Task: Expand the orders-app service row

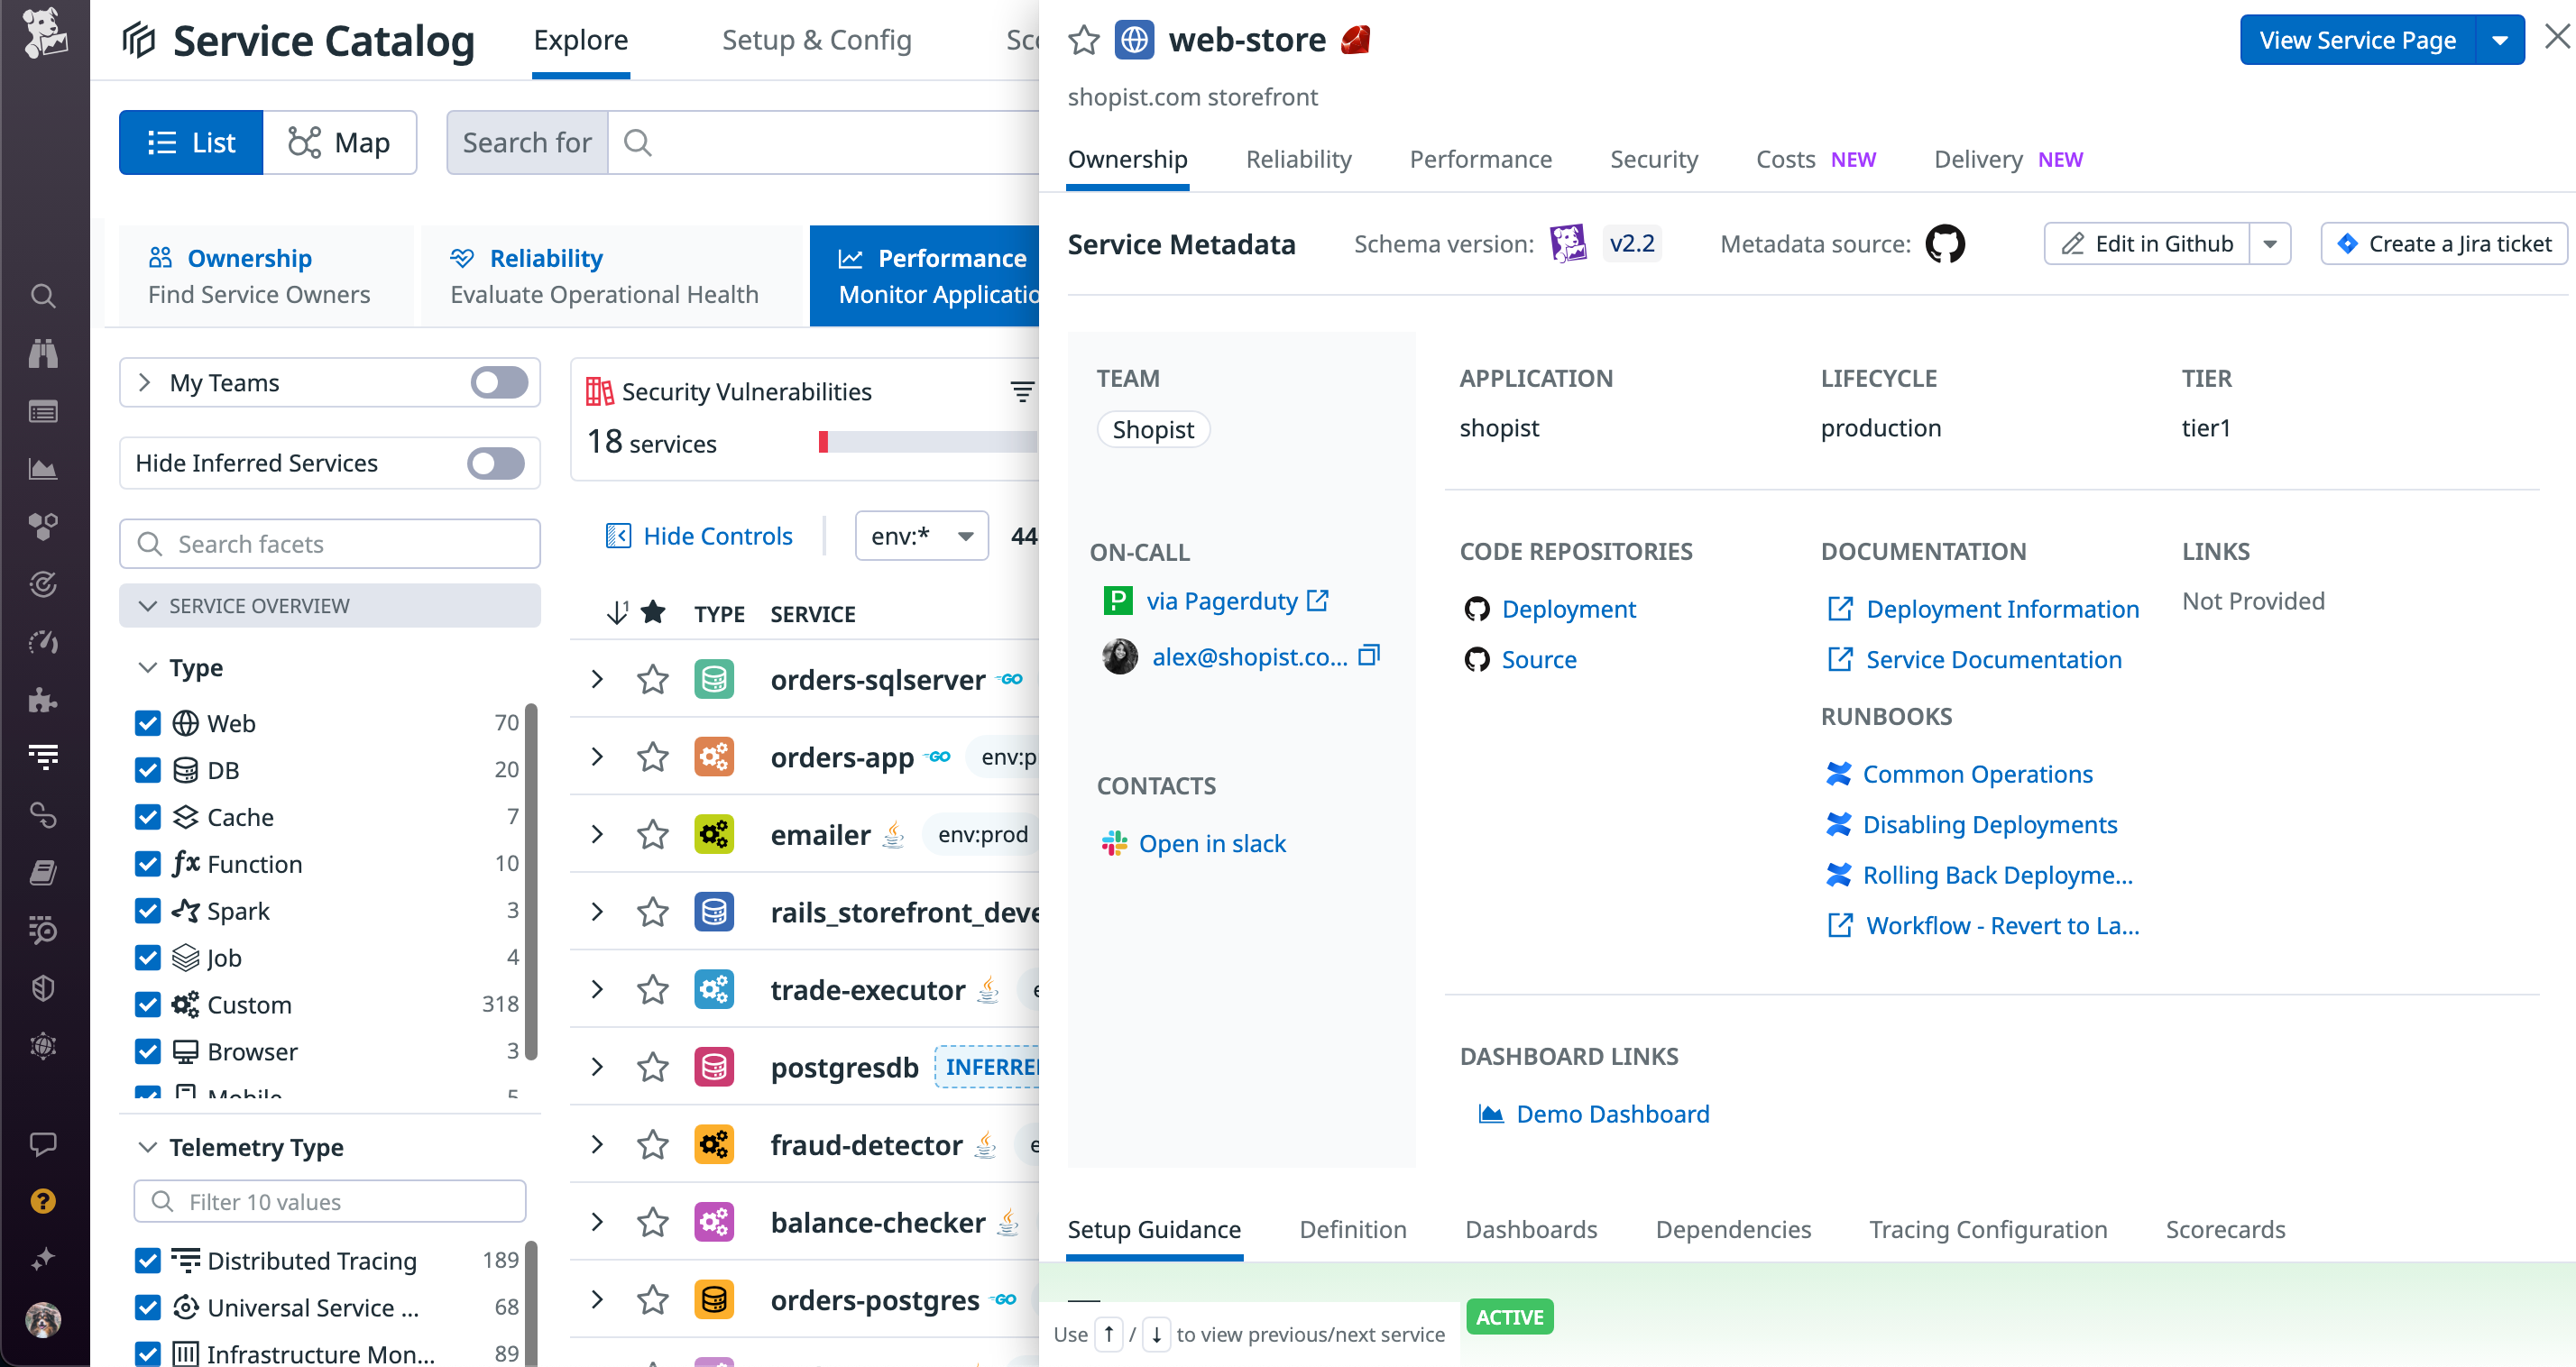Action: pyautogui.click(x=597, y=757)
